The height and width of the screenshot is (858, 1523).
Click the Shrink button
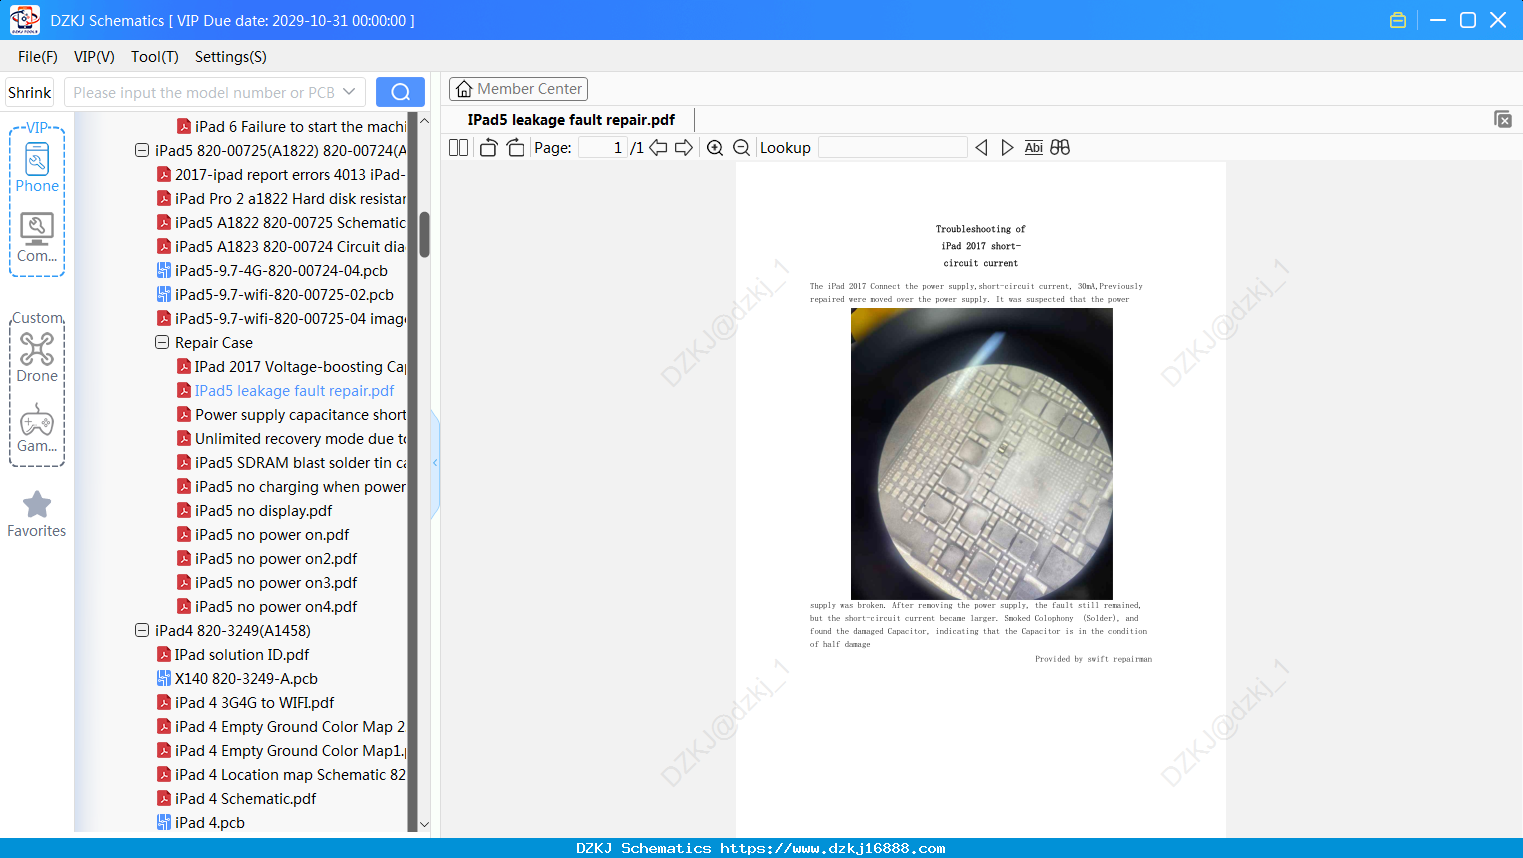[x=30, y=92]
